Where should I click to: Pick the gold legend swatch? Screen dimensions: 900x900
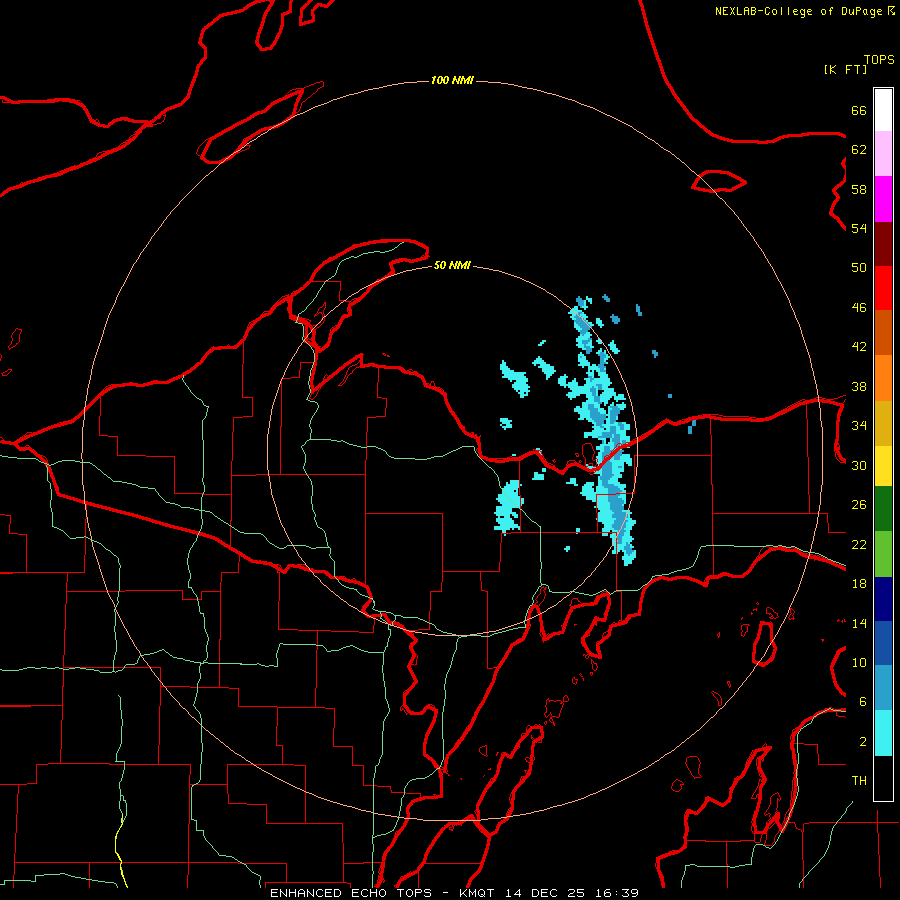tap(883, 423)
